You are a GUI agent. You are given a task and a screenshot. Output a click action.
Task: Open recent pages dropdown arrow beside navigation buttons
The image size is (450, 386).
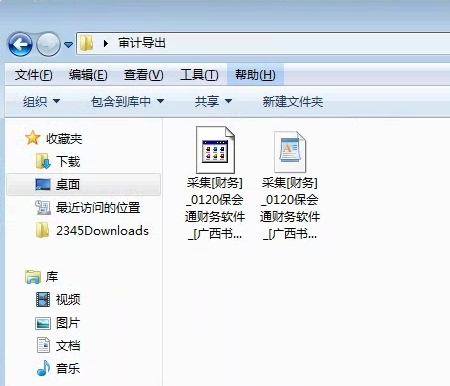[68, 44]
